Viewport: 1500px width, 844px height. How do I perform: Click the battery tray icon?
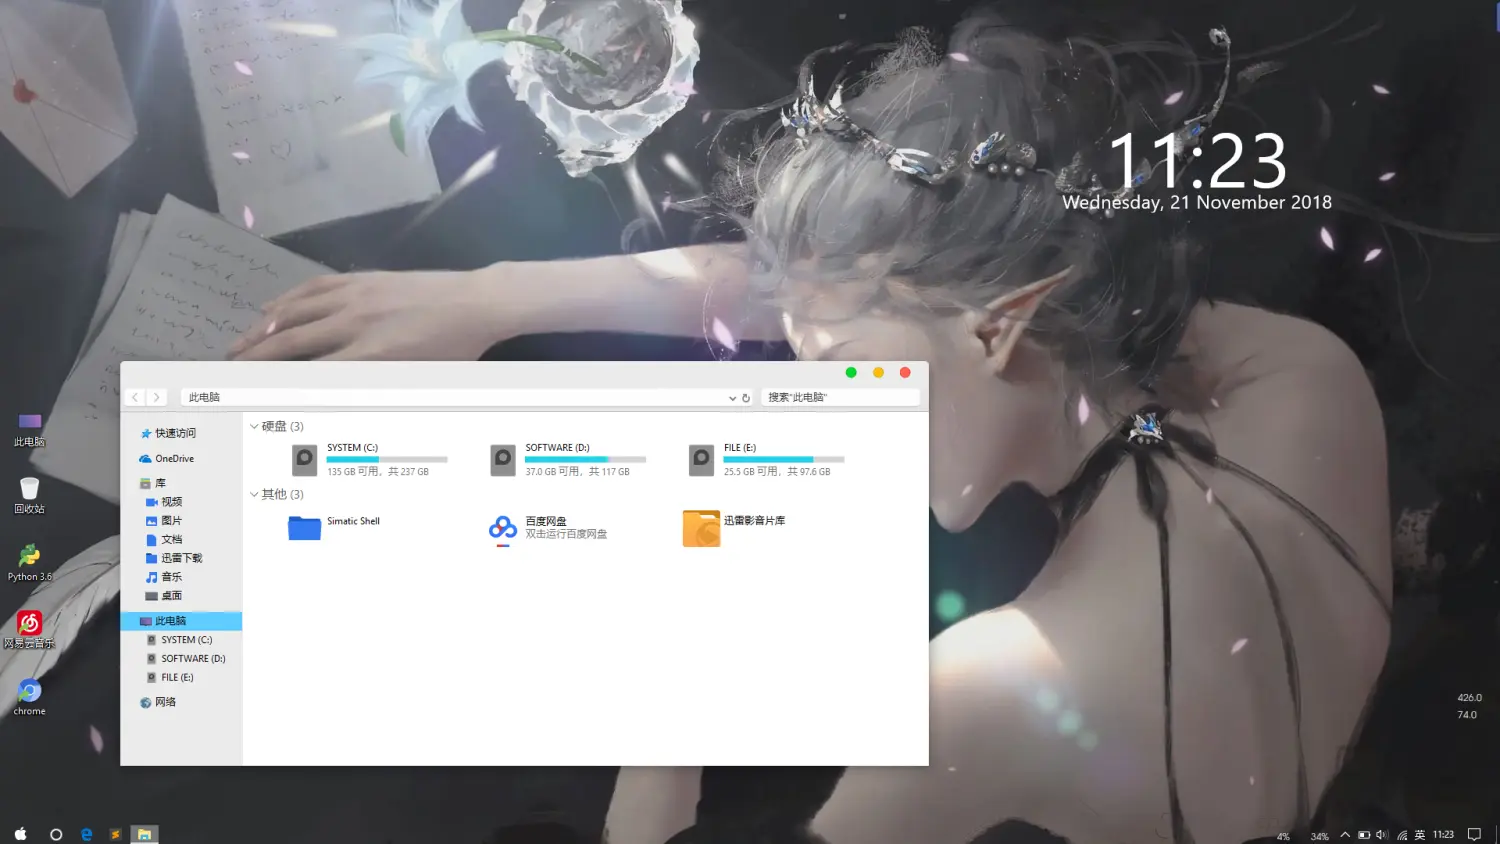click(1364, 835)
